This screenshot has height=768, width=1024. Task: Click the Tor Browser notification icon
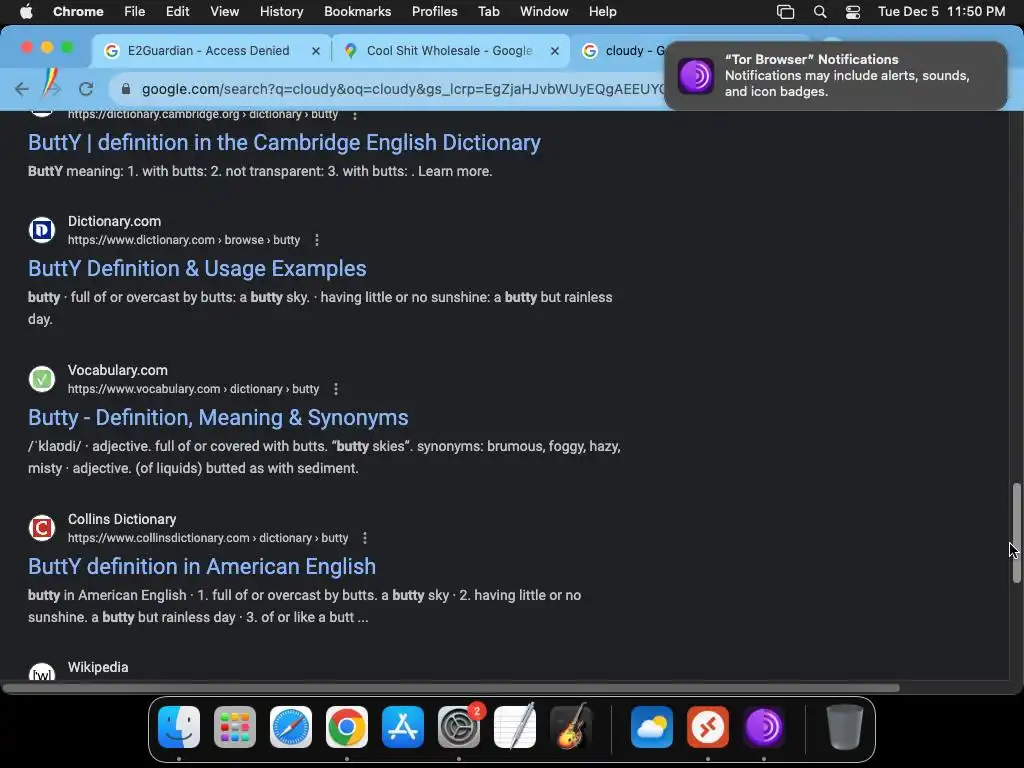coord(696,76)
